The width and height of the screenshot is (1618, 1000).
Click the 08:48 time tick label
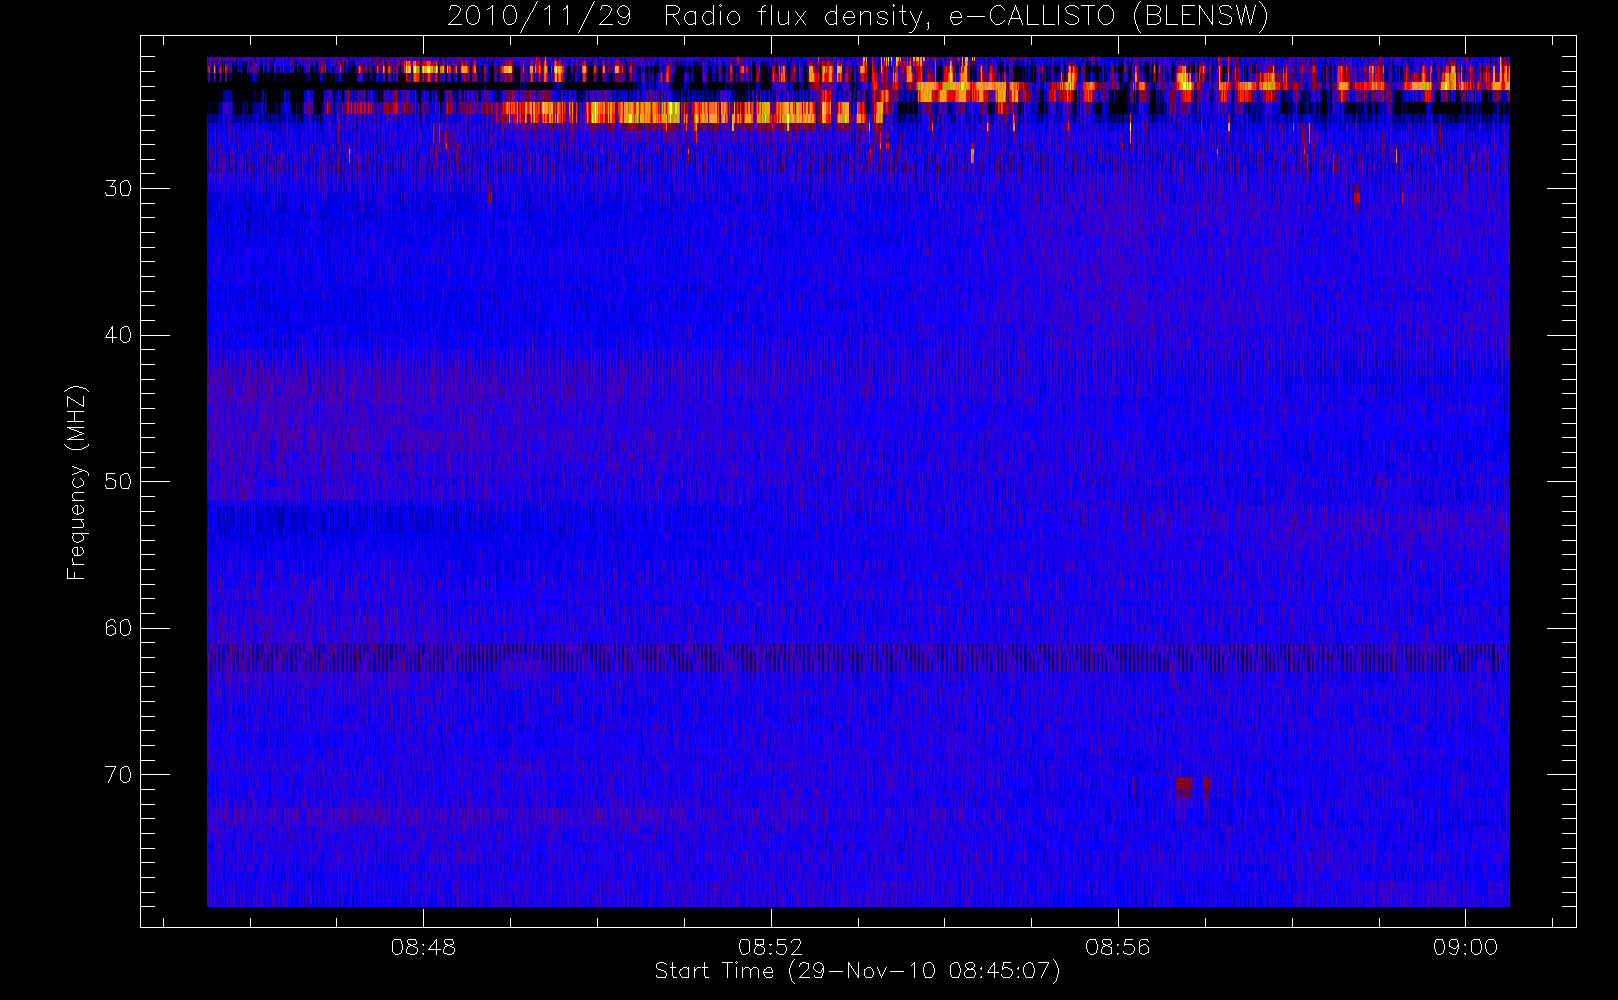pyautogui.click(x=423, y=947)
